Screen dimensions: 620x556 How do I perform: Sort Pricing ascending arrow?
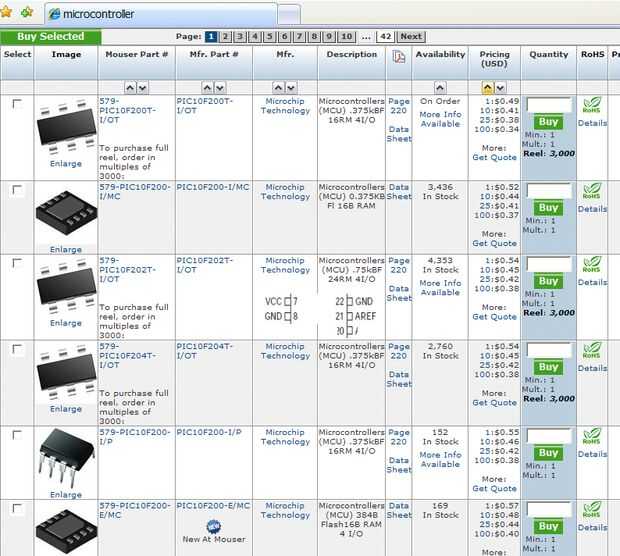(488, 88)
